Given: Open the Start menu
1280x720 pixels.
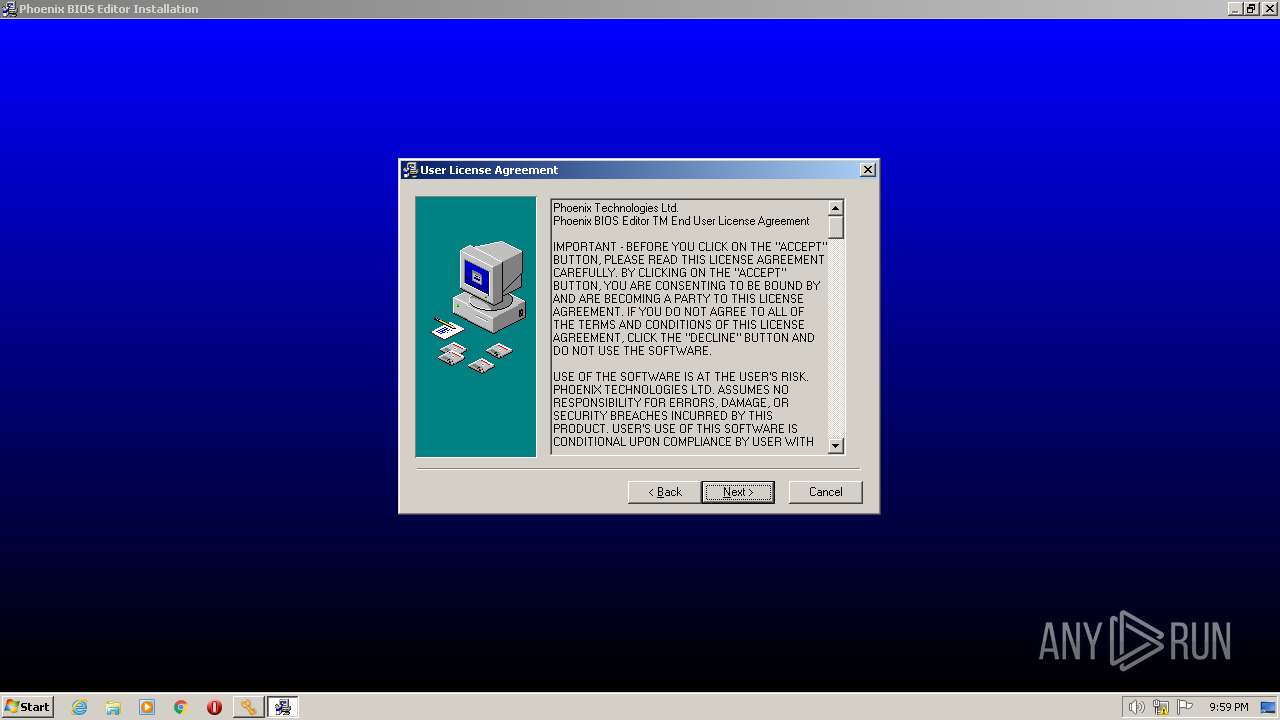Looking at the screenshot, I should [27, 707].
